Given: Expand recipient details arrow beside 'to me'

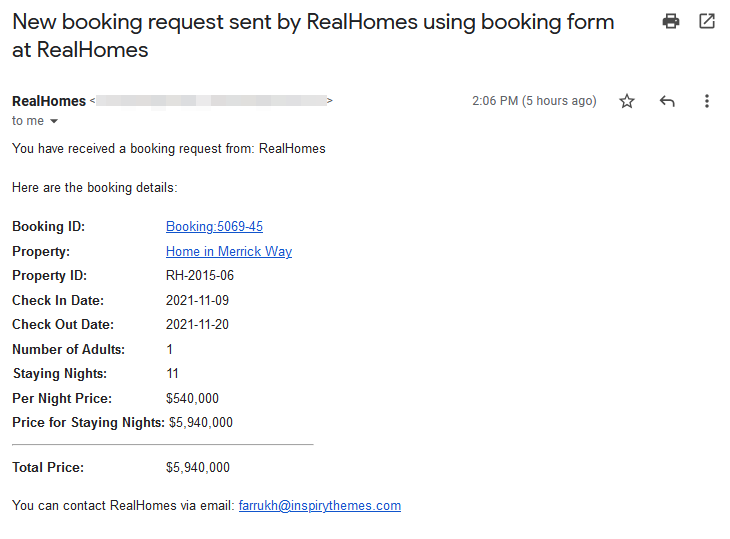Looking at the screenshot, I should point(54,121).
